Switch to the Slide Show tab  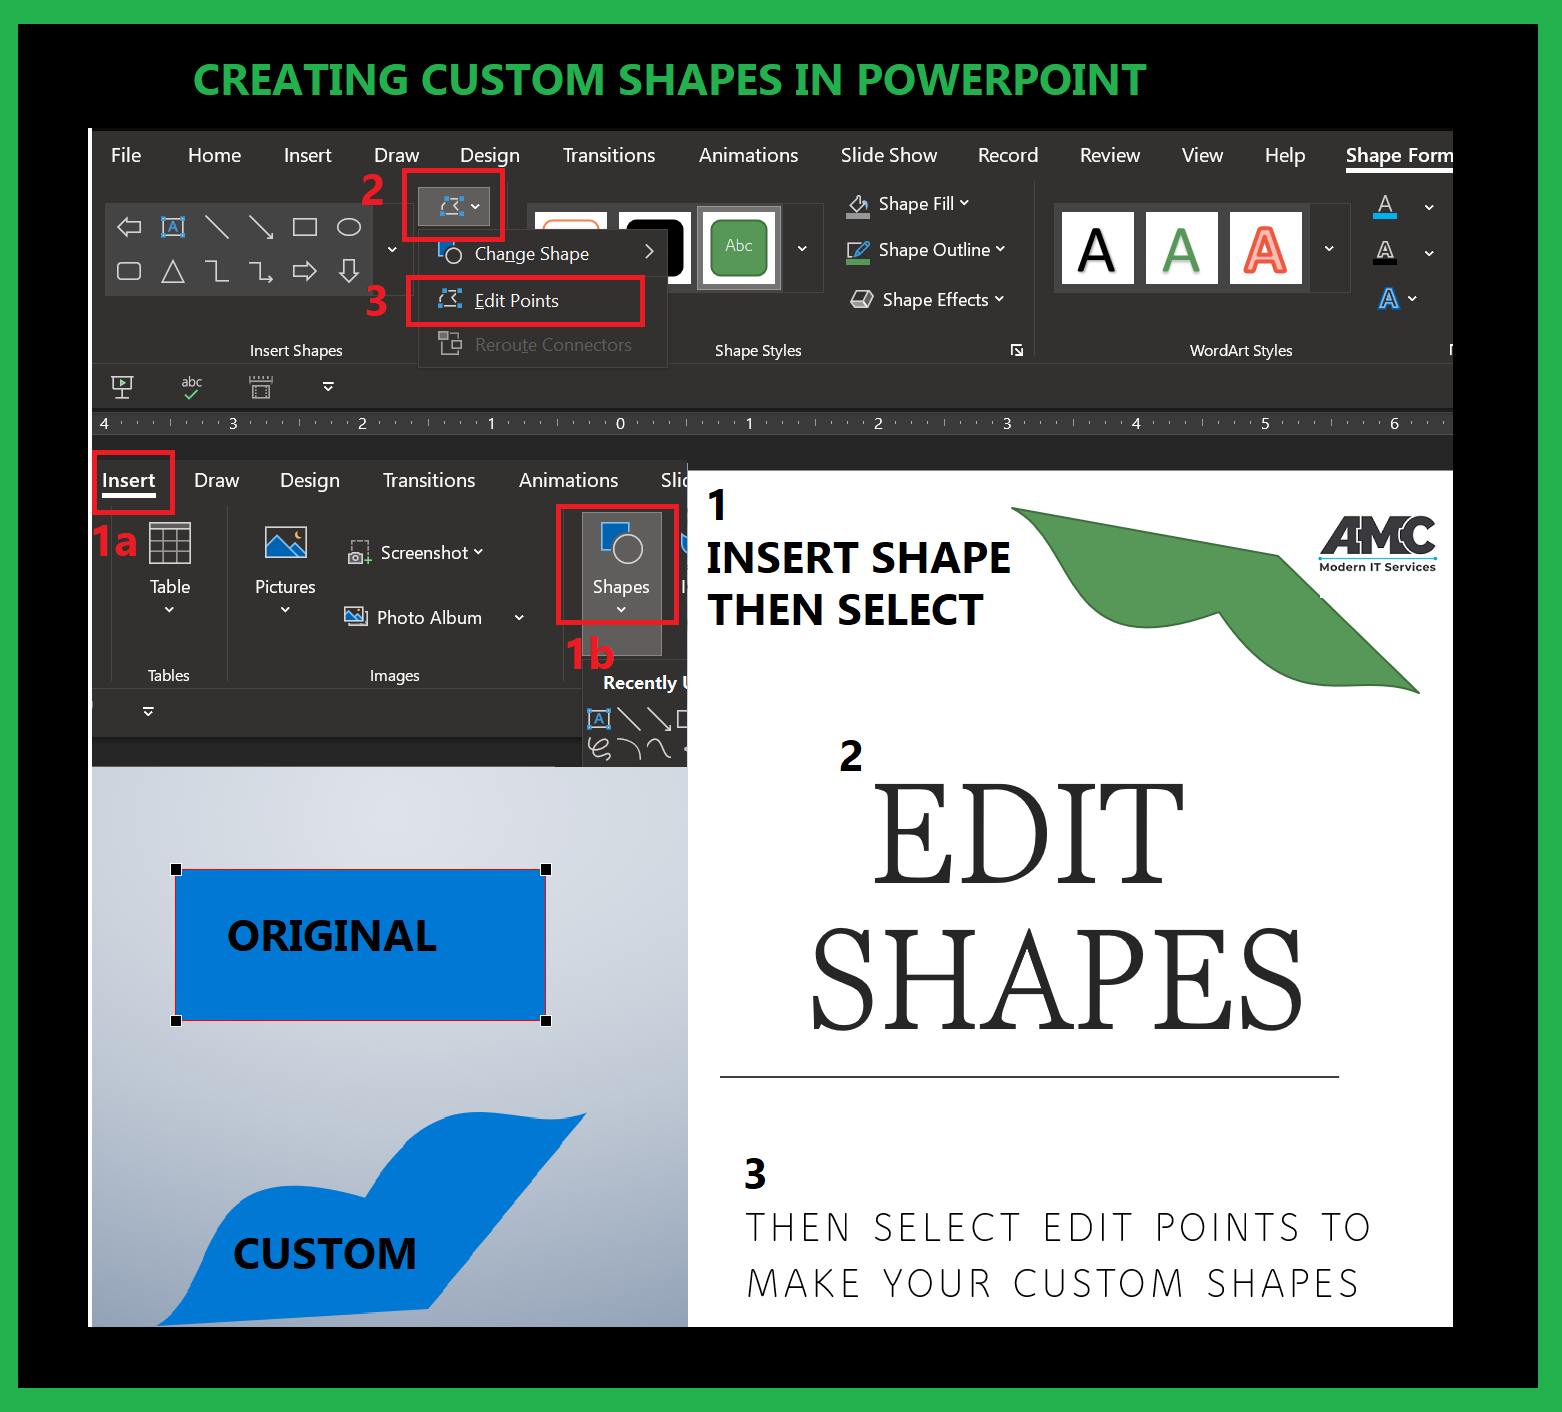point(889,156)
